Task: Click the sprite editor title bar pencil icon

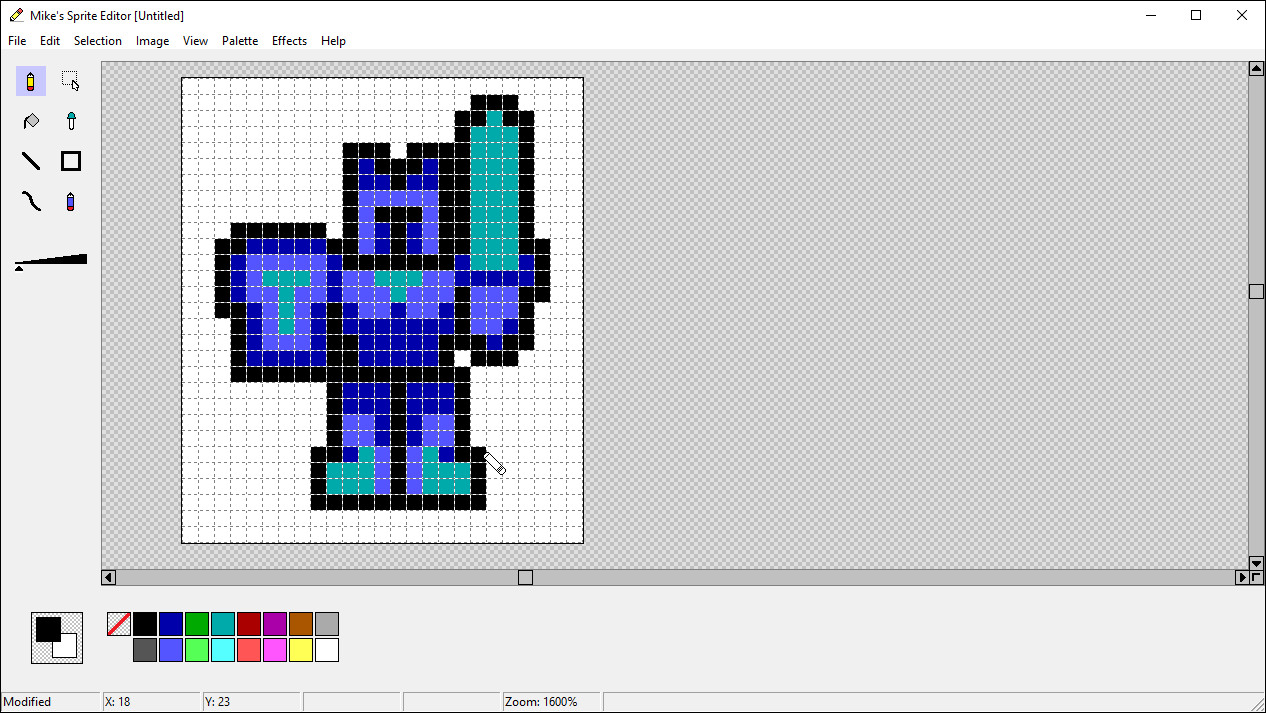Action: click(x=16, y=15)
